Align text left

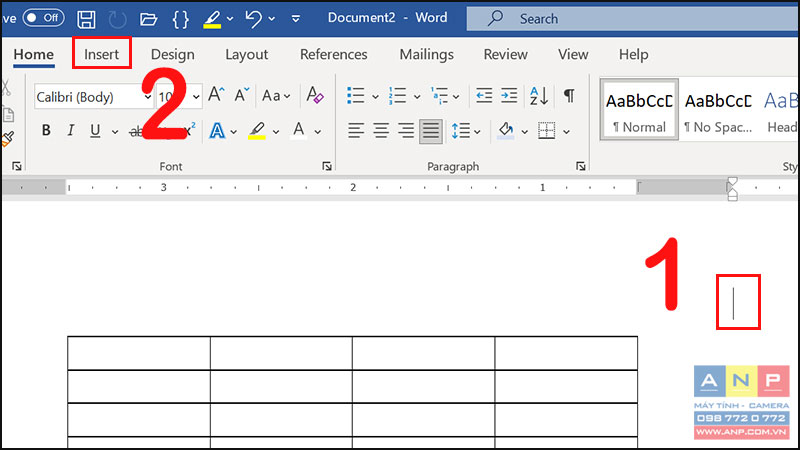point(356,131)
